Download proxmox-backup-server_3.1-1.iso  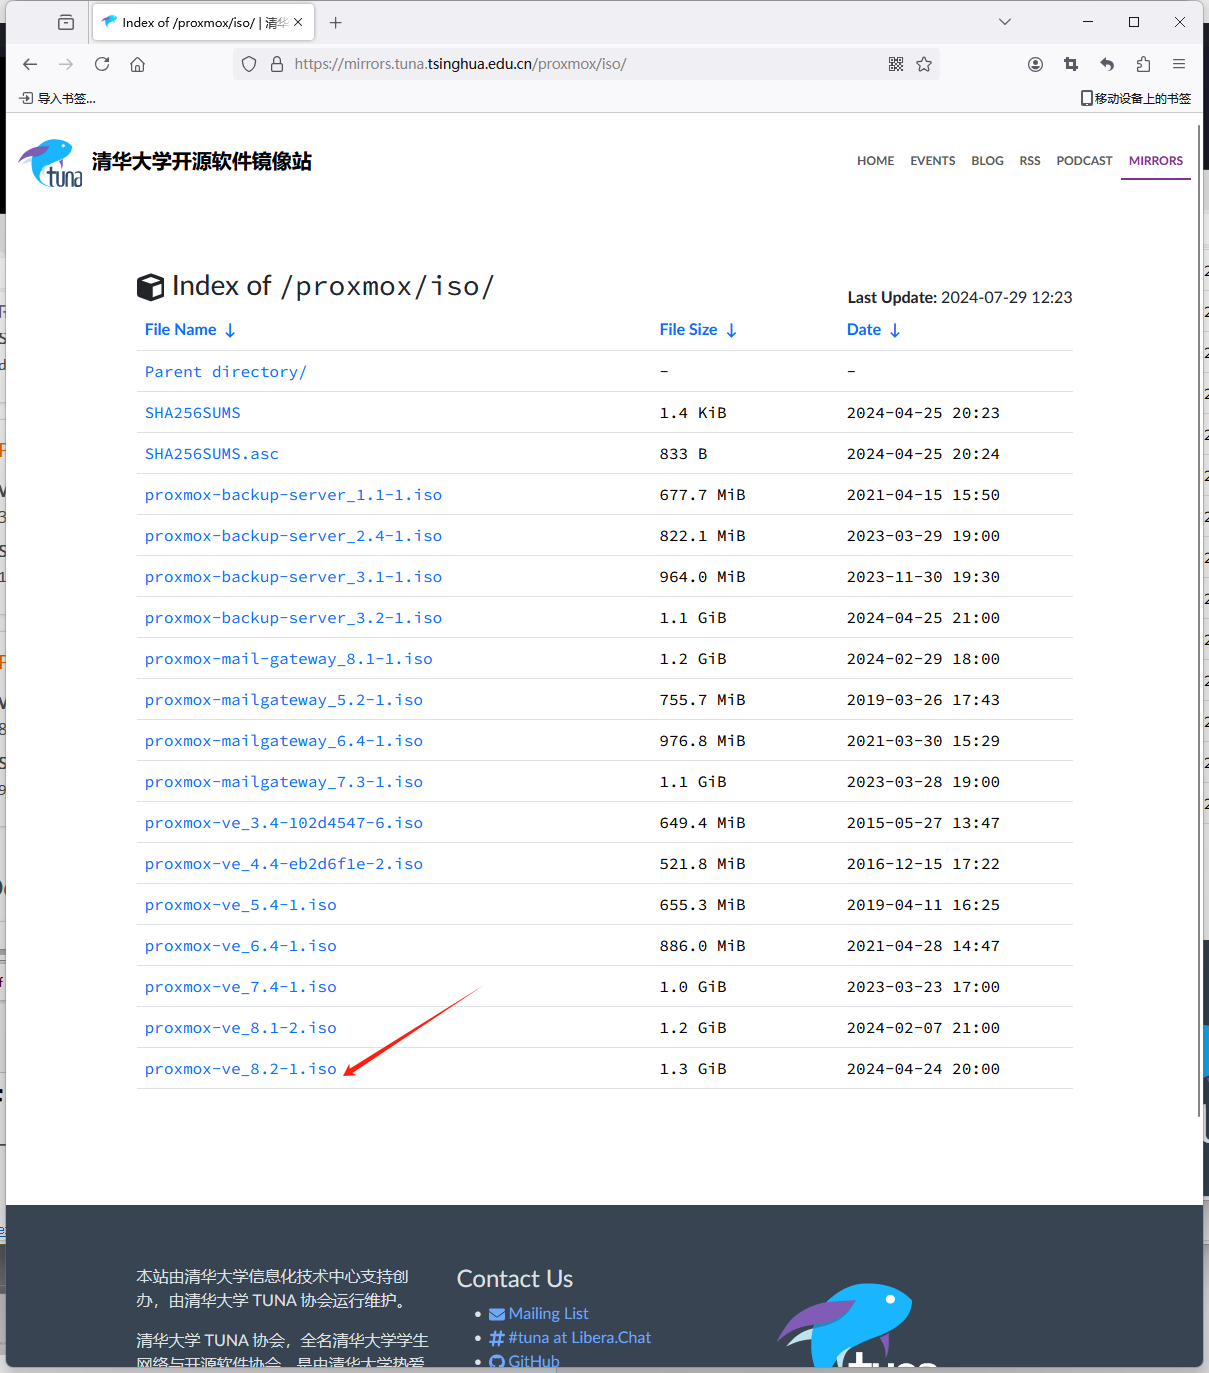[x=293, y=577]
